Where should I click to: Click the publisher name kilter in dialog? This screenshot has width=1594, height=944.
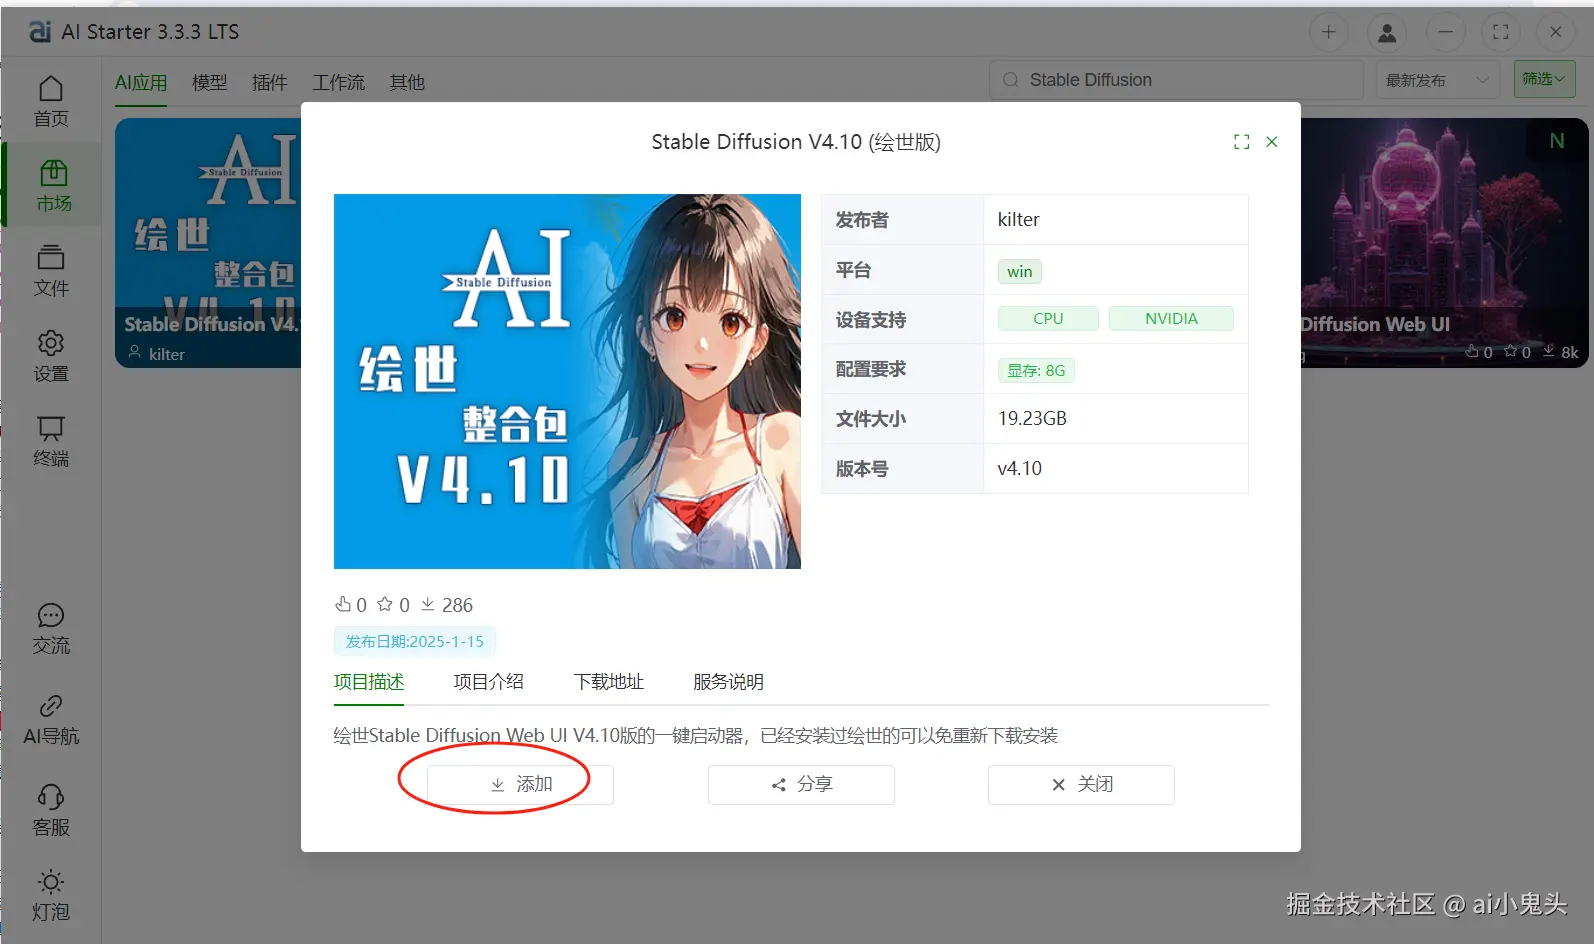coord(1018,219)
